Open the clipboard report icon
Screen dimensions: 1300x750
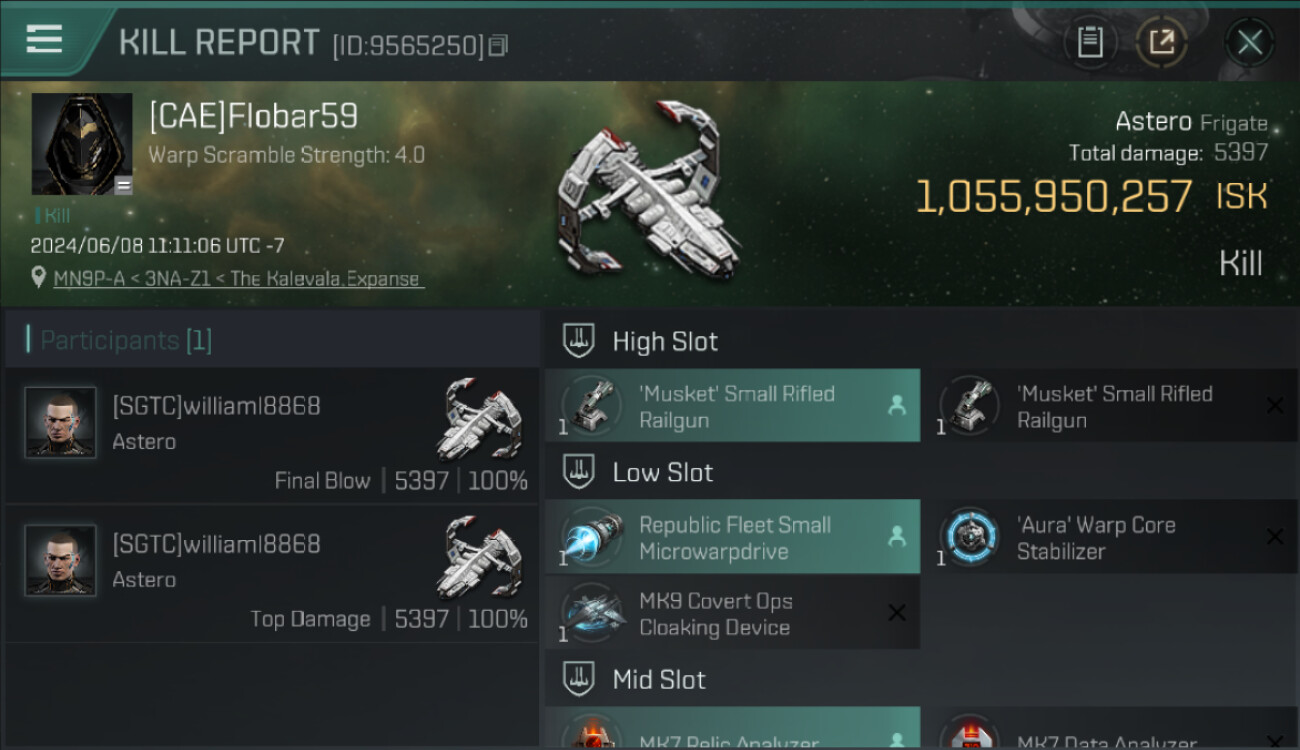[1090, 42]
